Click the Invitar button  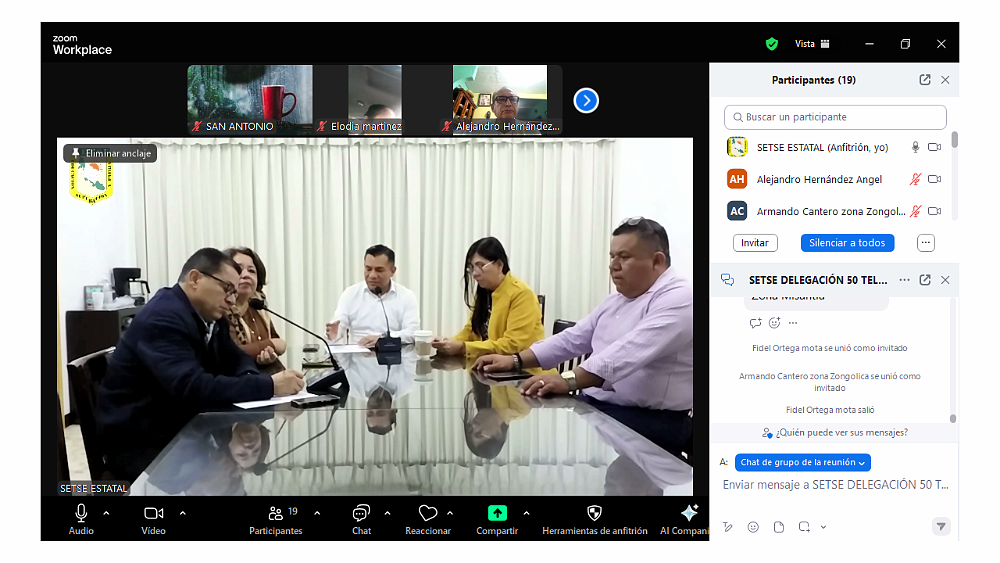[755, 243]
